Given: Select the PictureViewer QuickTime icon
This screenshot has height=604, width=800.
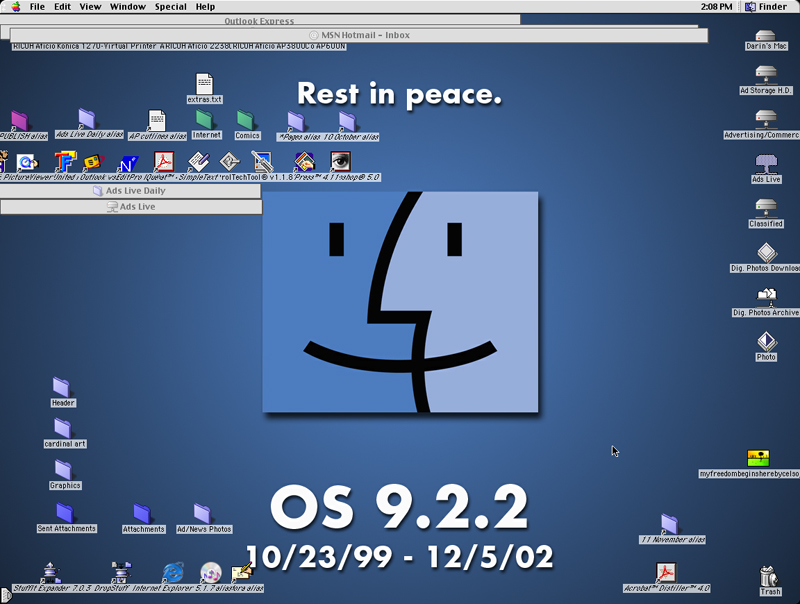Looking at the screenshot, I should (x=27, y=163).
